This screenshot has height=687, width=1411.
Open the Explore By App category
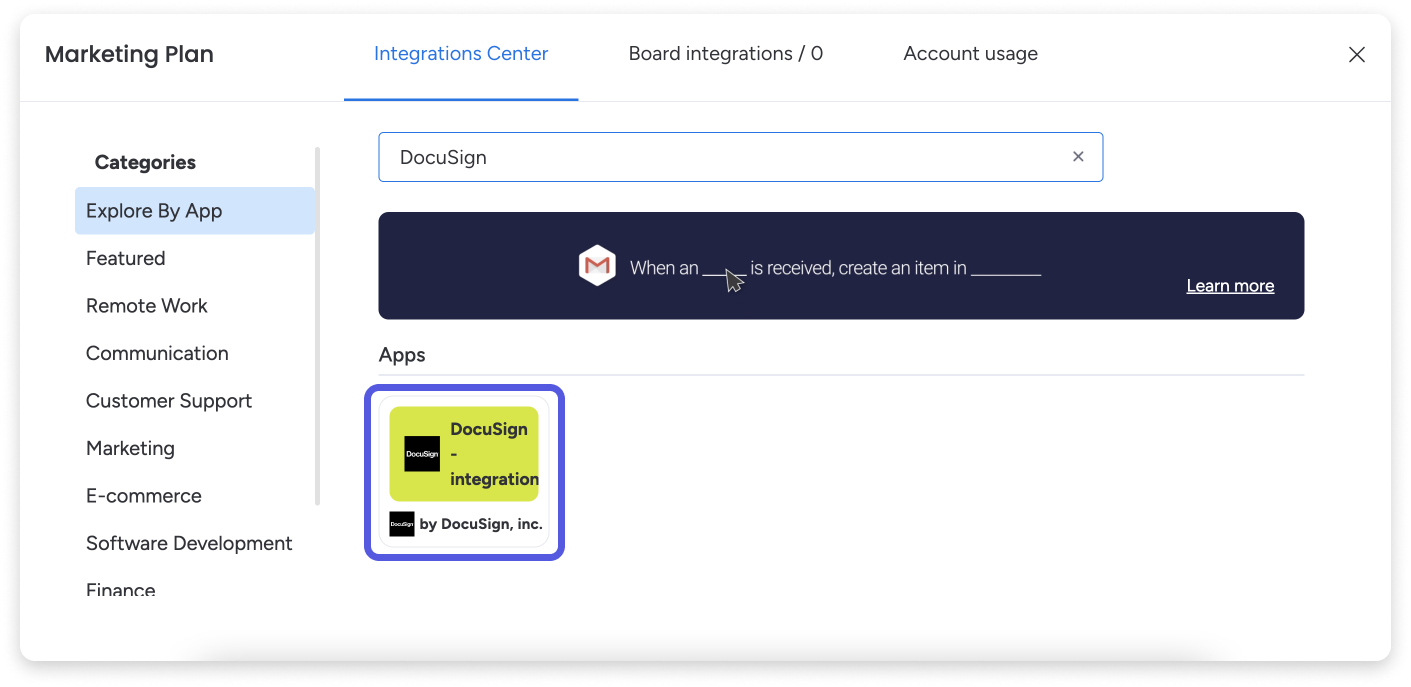coord(153,210)
